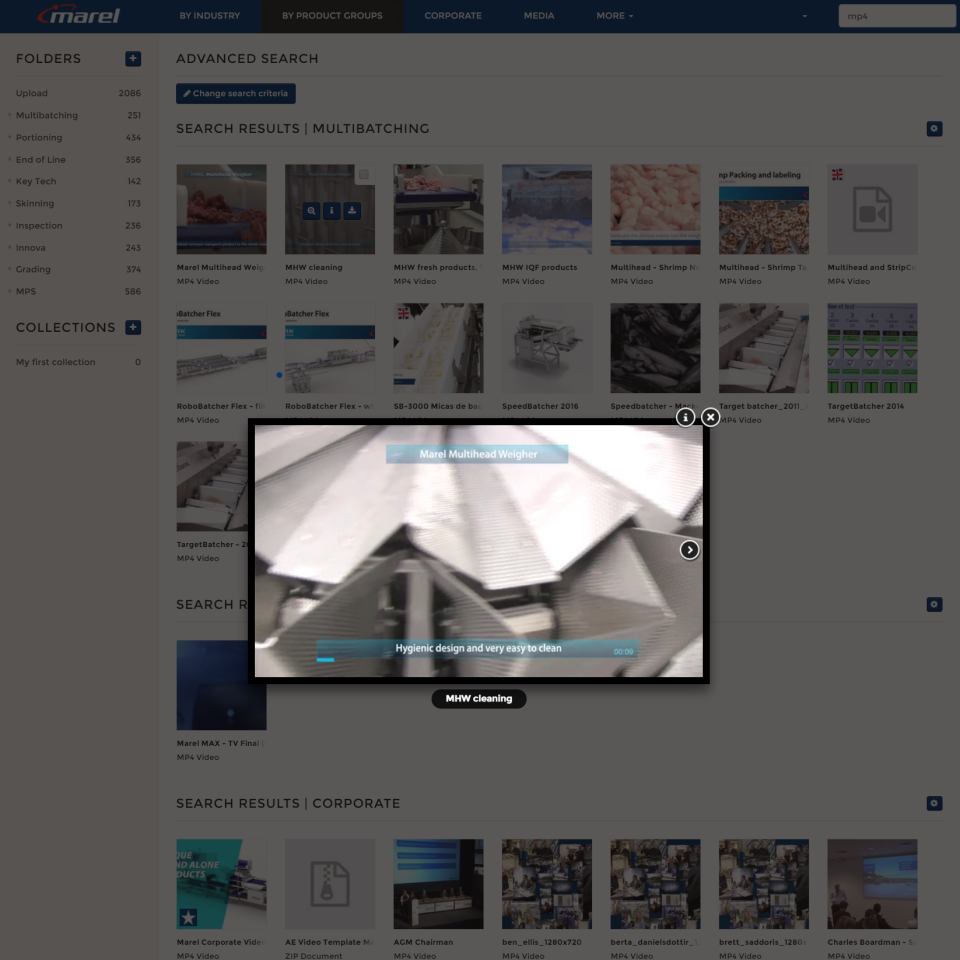This screenshot has height=960, width=960.
Task: Close the MHW cleaning preview lightbox
Action: pos(710,418)
